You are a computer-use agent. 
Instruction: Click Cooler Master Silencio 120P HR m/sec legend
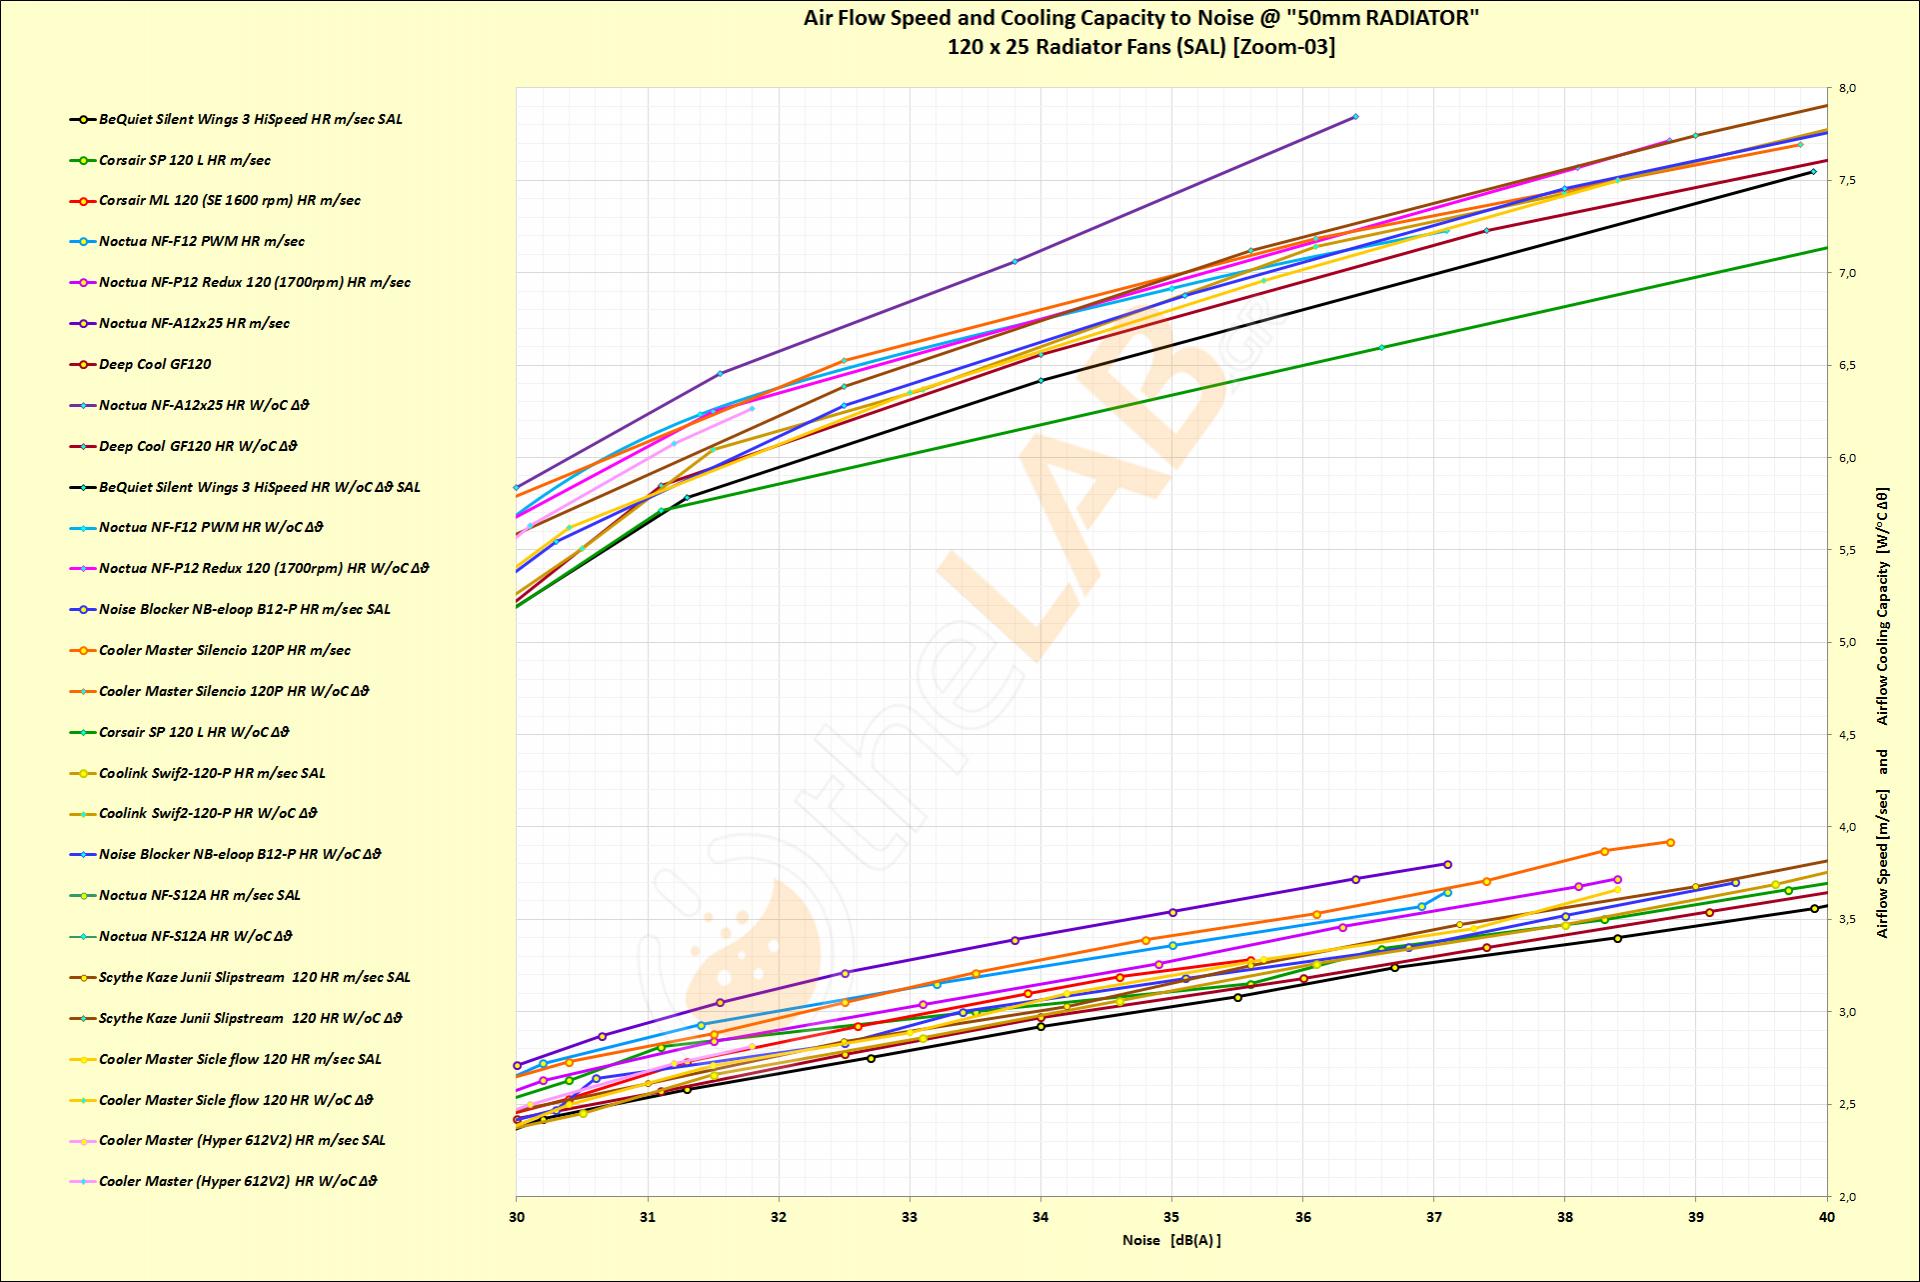click(x=224, y=651)
